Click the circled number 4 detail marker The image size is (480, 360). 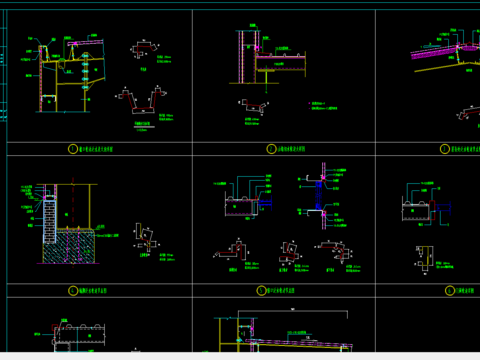tap(73, 291)
